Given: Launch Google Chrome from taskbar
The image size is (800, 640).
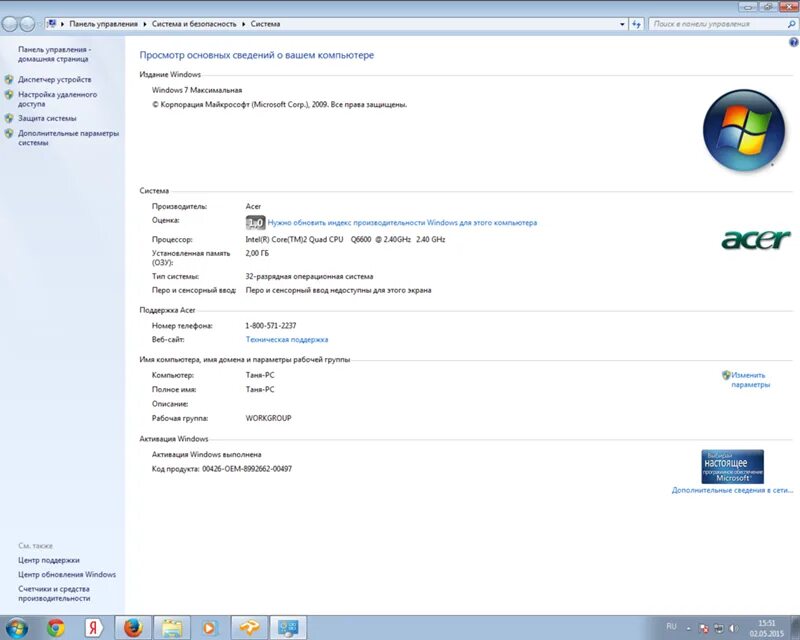Looking at the screenshot, I should pyautogui.click(x=56, y=628).
